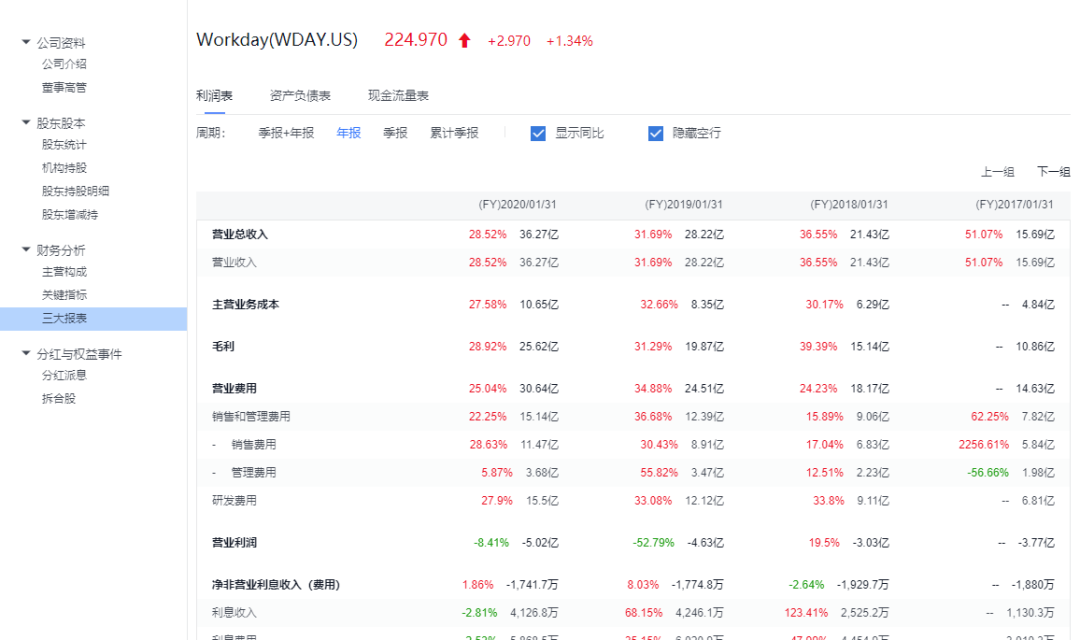Click the +1.34% change value
Image resolution: width=1080 pixels, height=640 pixels.
click(570, 41)
